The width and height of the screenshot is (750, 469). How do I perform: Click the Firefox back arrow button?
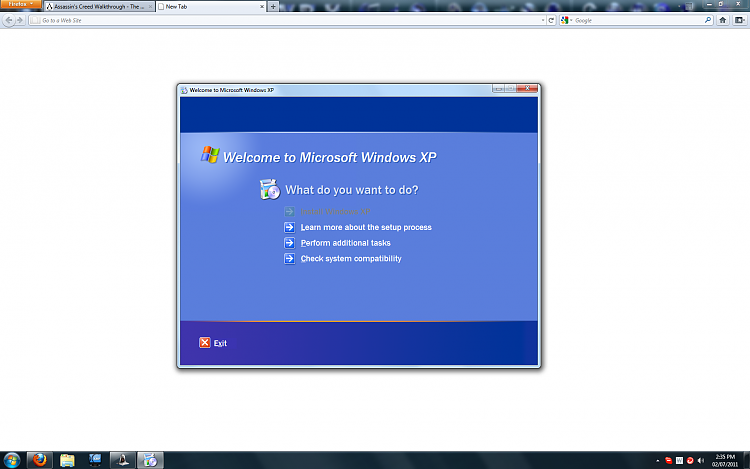point(9,20)
